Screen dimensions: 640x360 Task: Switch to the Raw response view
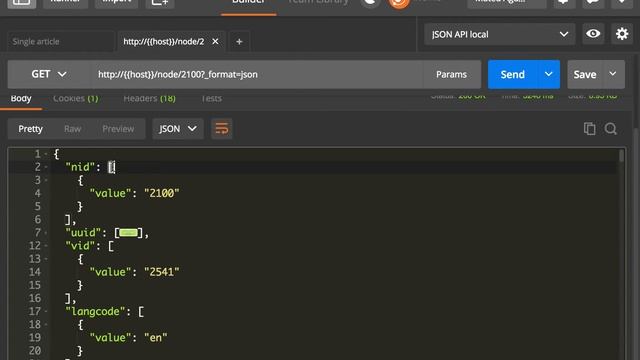click(x=72, y=129)
